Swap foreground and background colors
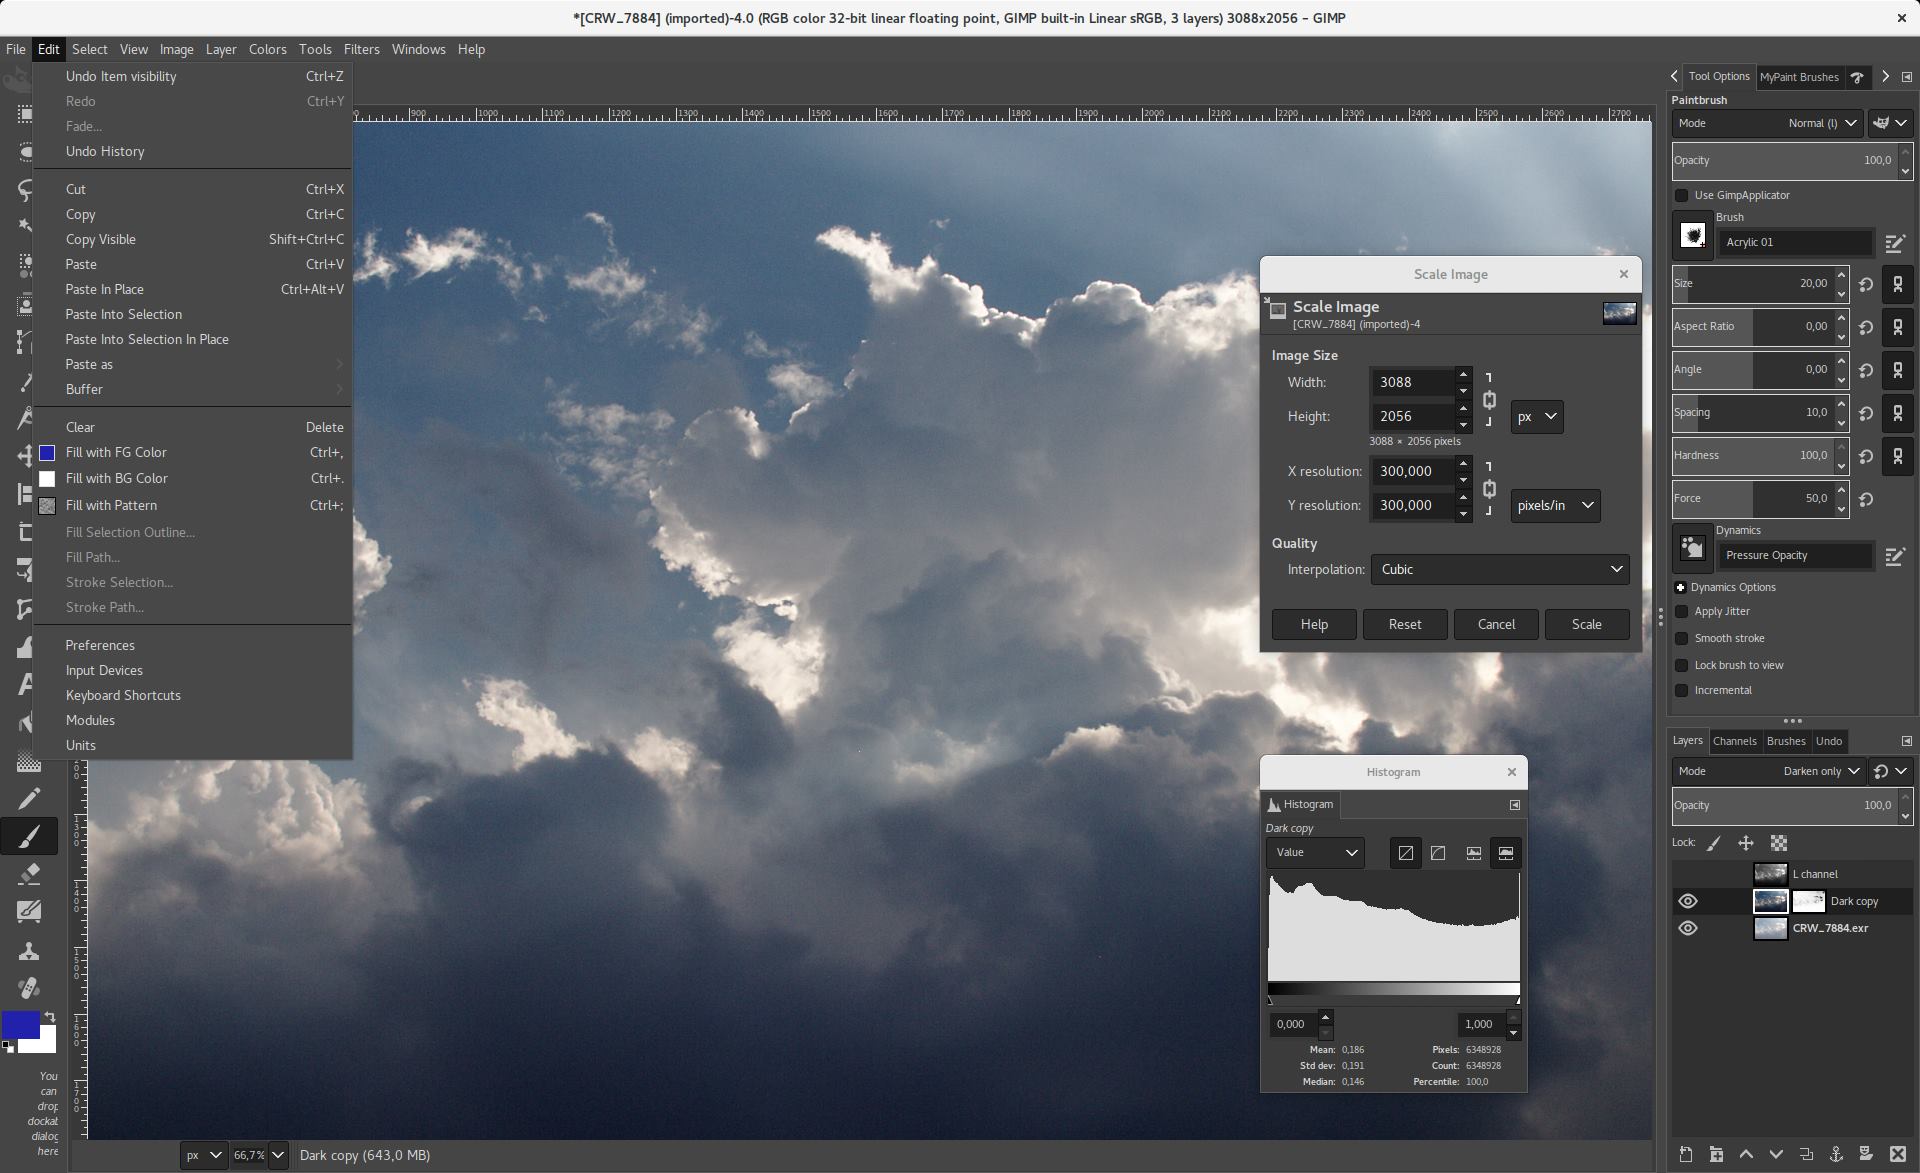The width and height of the screenshot is (1920, 1173). point(50,1016)
